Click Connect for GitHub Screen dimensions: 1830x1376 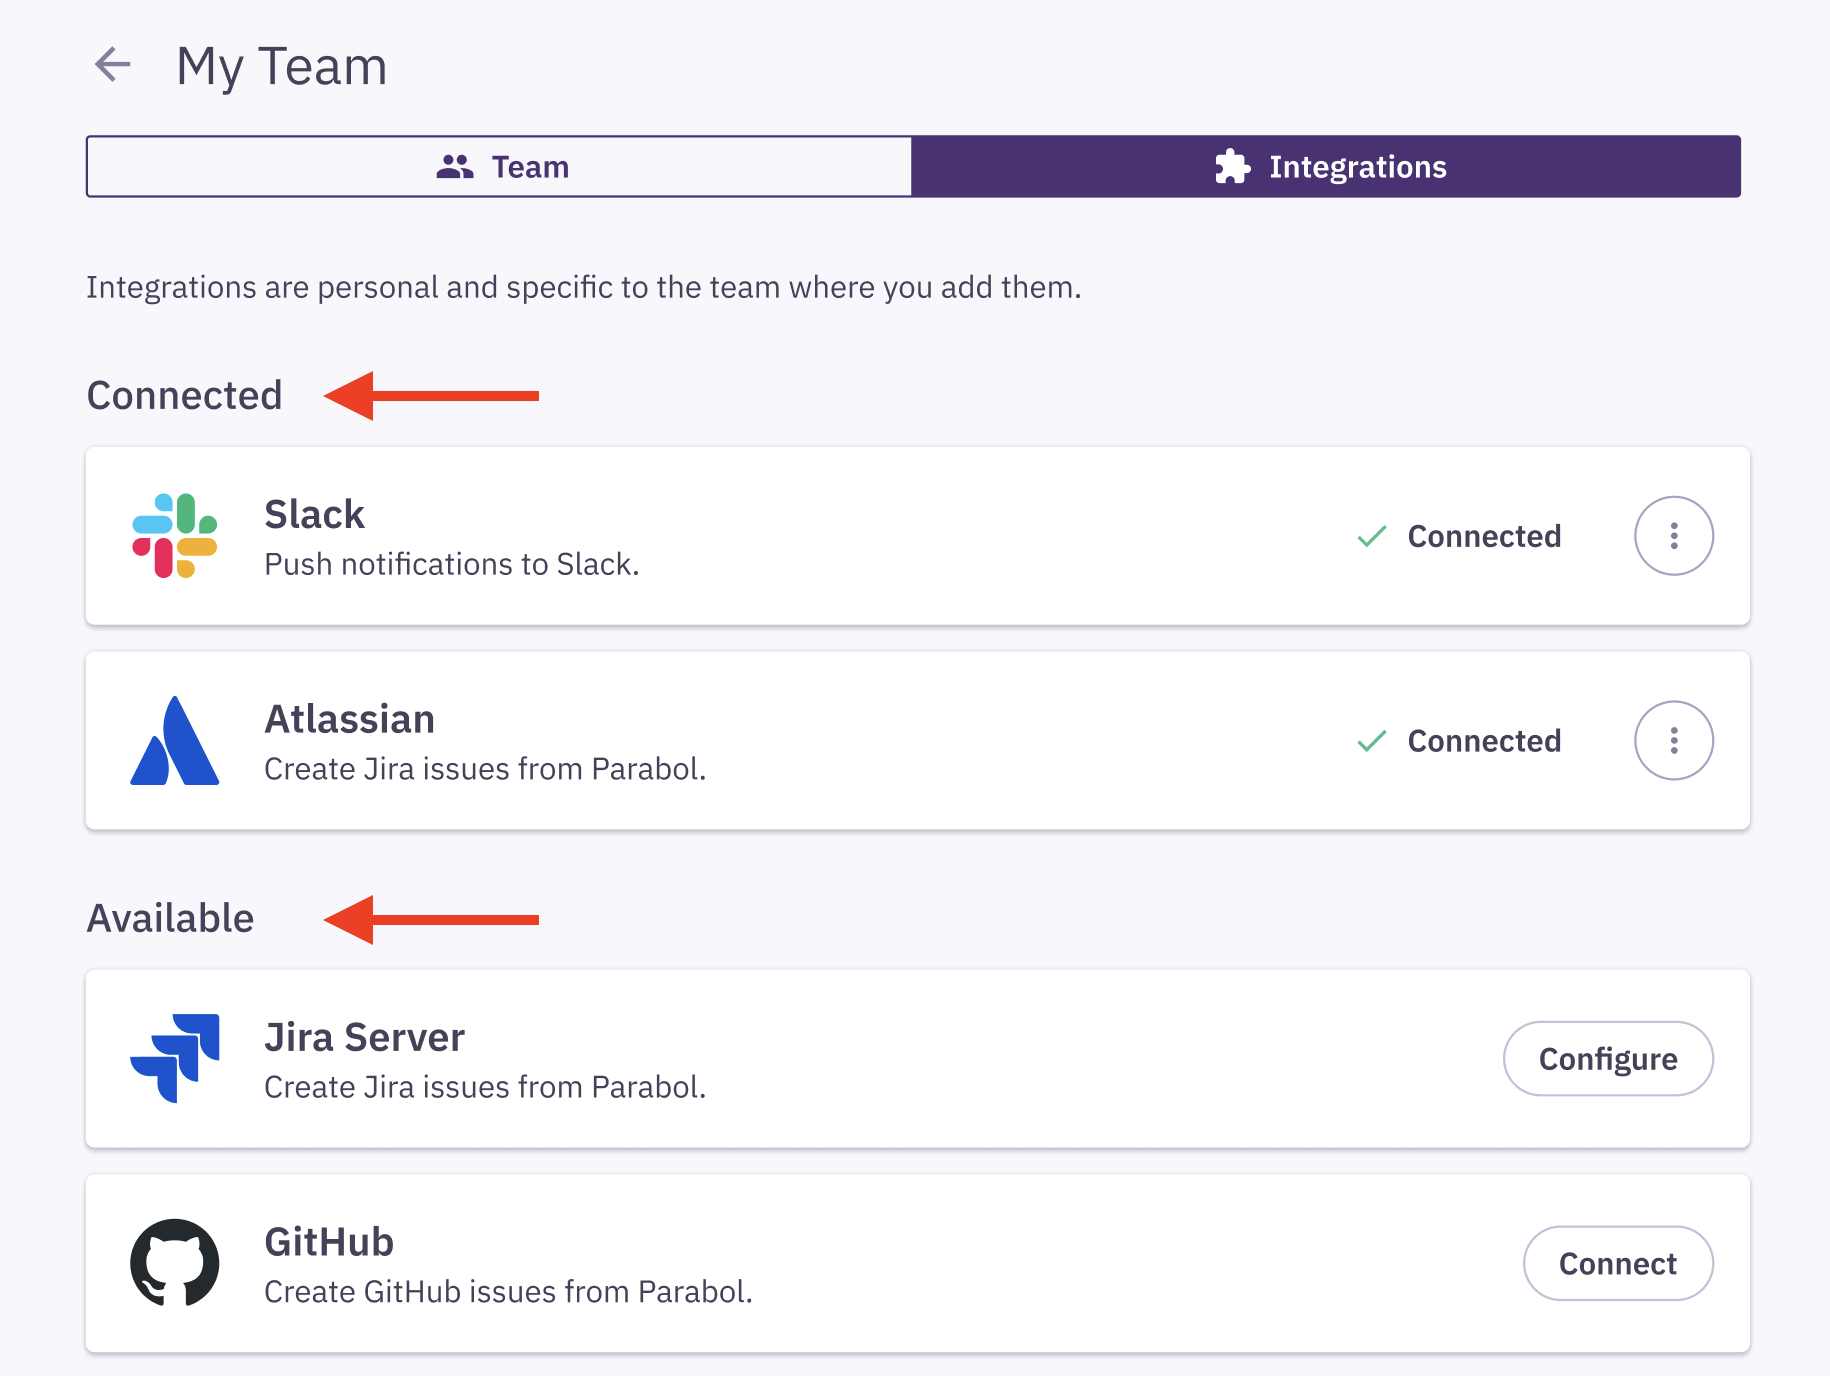click(x=1617, y=1263)
